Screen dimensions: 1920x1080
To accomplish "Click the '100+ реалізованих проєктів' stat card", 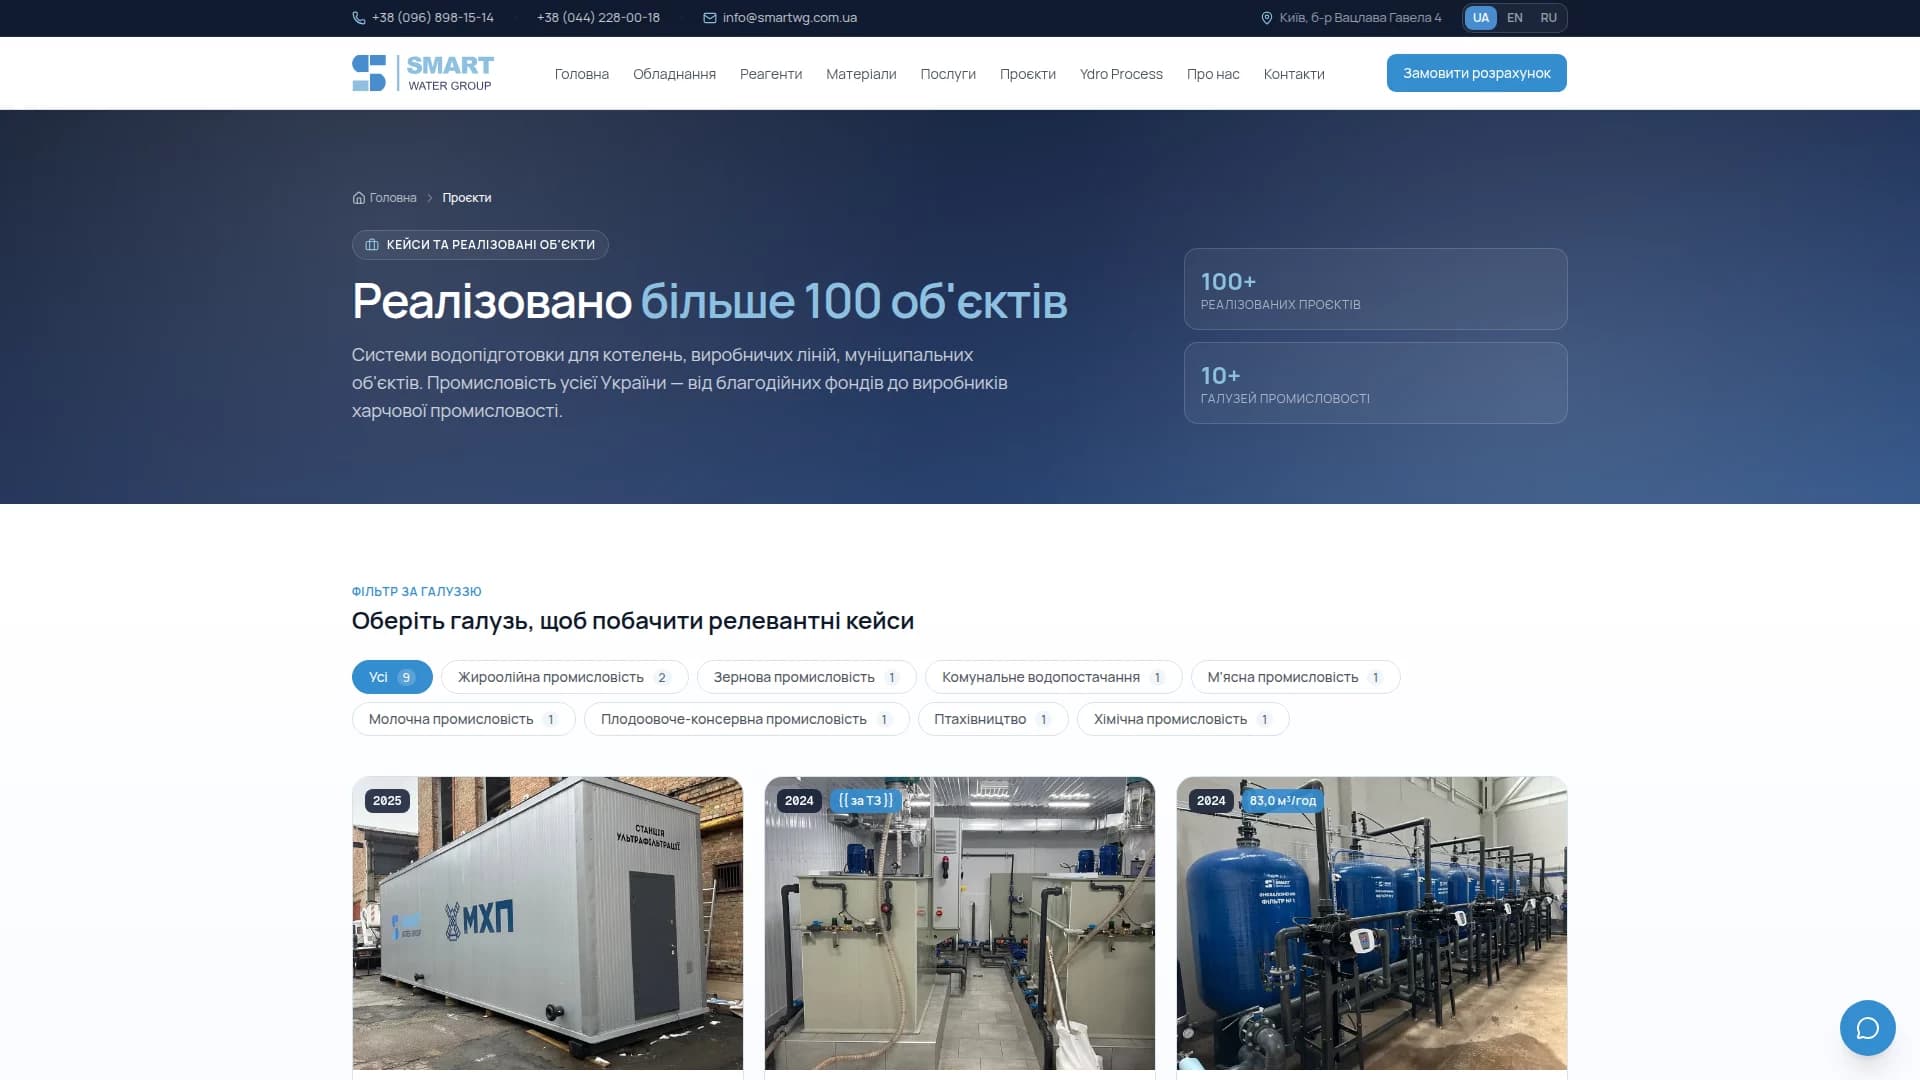I will click(1375, 289).
